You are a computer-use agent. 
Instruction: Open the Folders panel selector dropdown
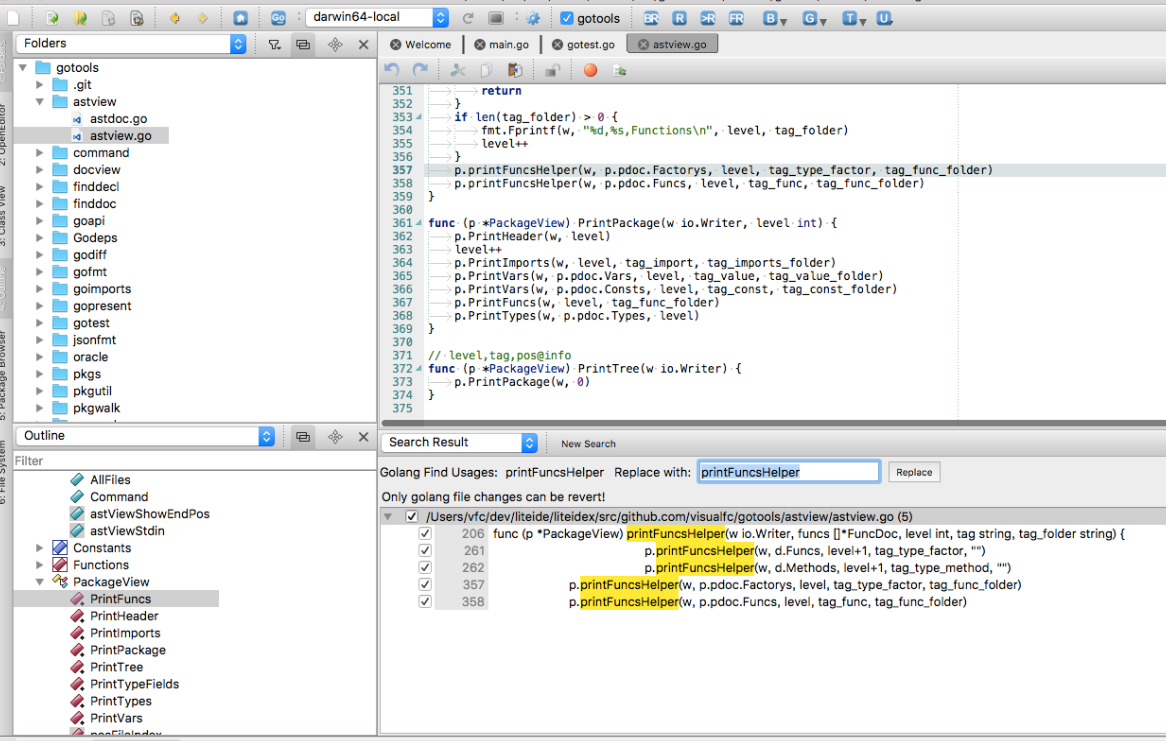[x=132, y=44]
